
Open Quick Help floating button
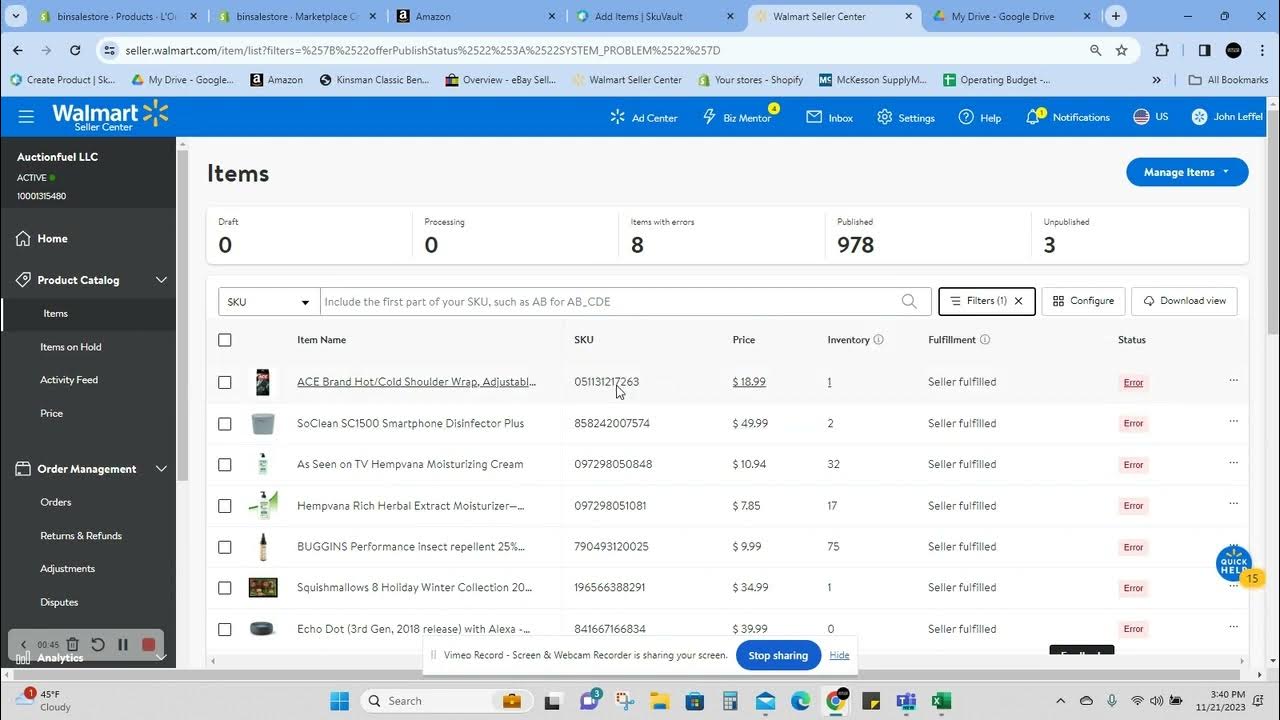(1234, 563)
